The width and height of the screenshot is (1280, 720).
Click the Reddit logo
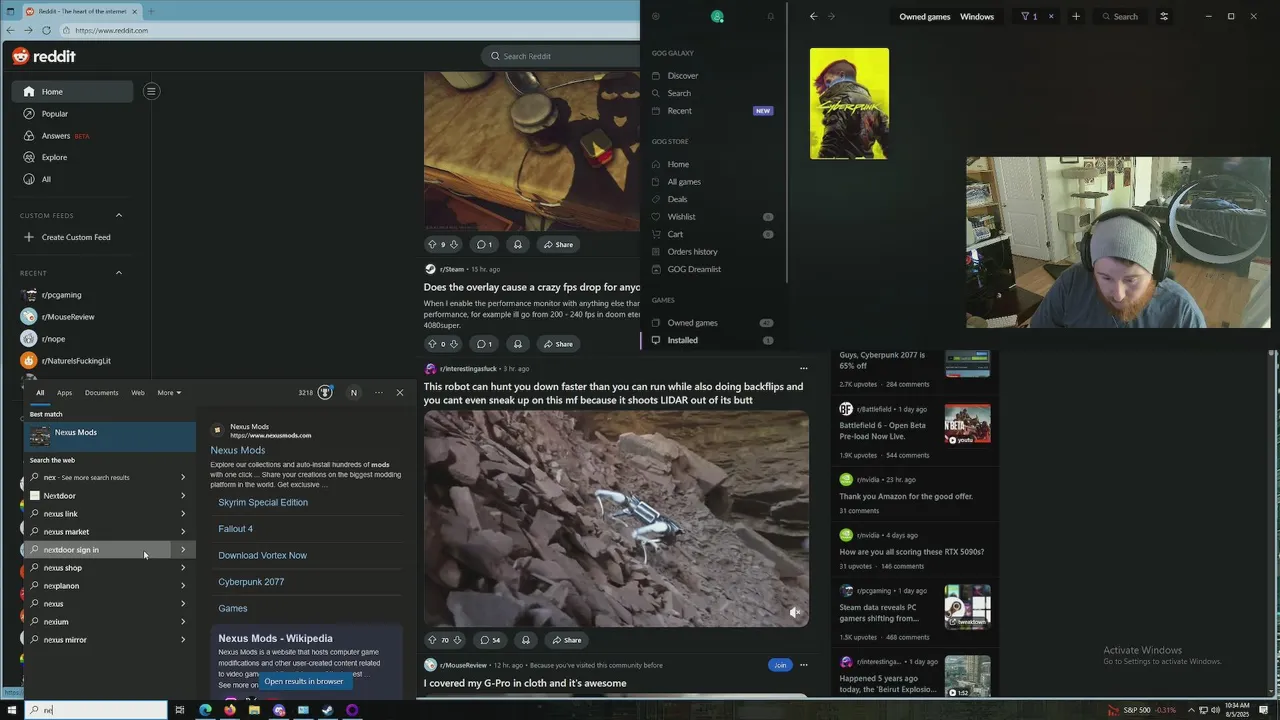44,56
